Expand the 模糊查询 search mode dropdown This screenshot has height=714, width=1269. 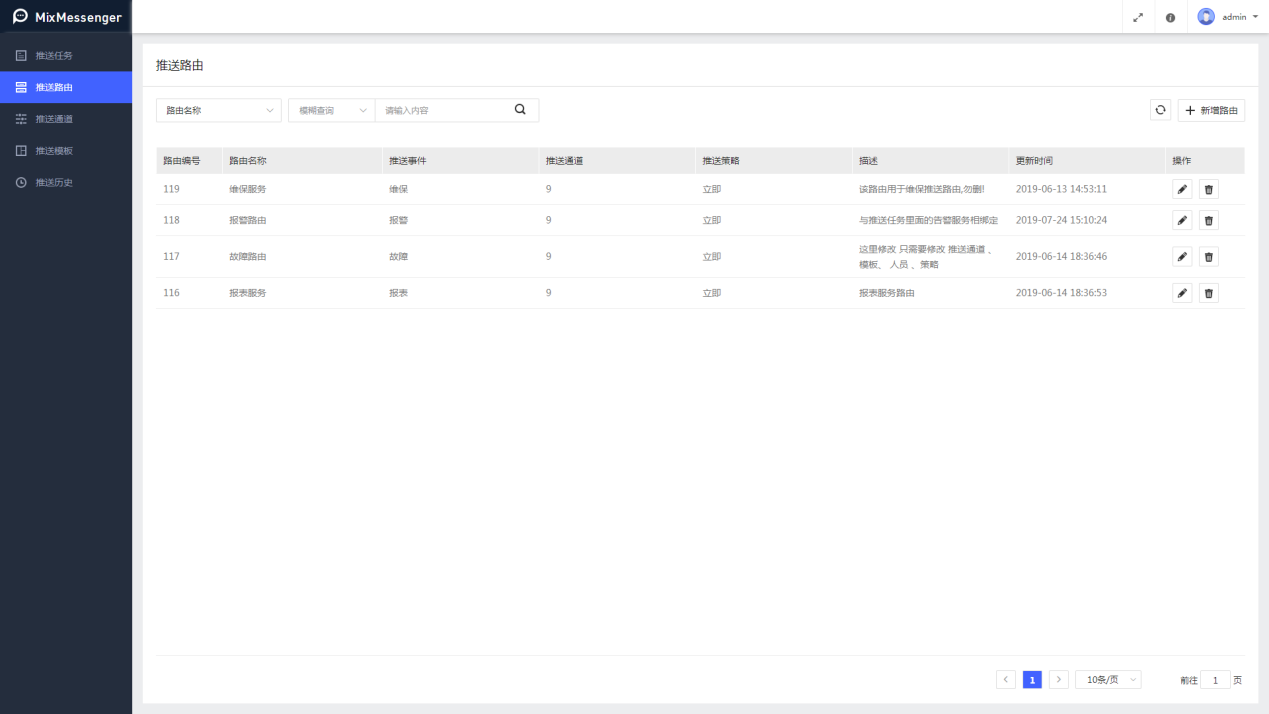coord(331,110)
